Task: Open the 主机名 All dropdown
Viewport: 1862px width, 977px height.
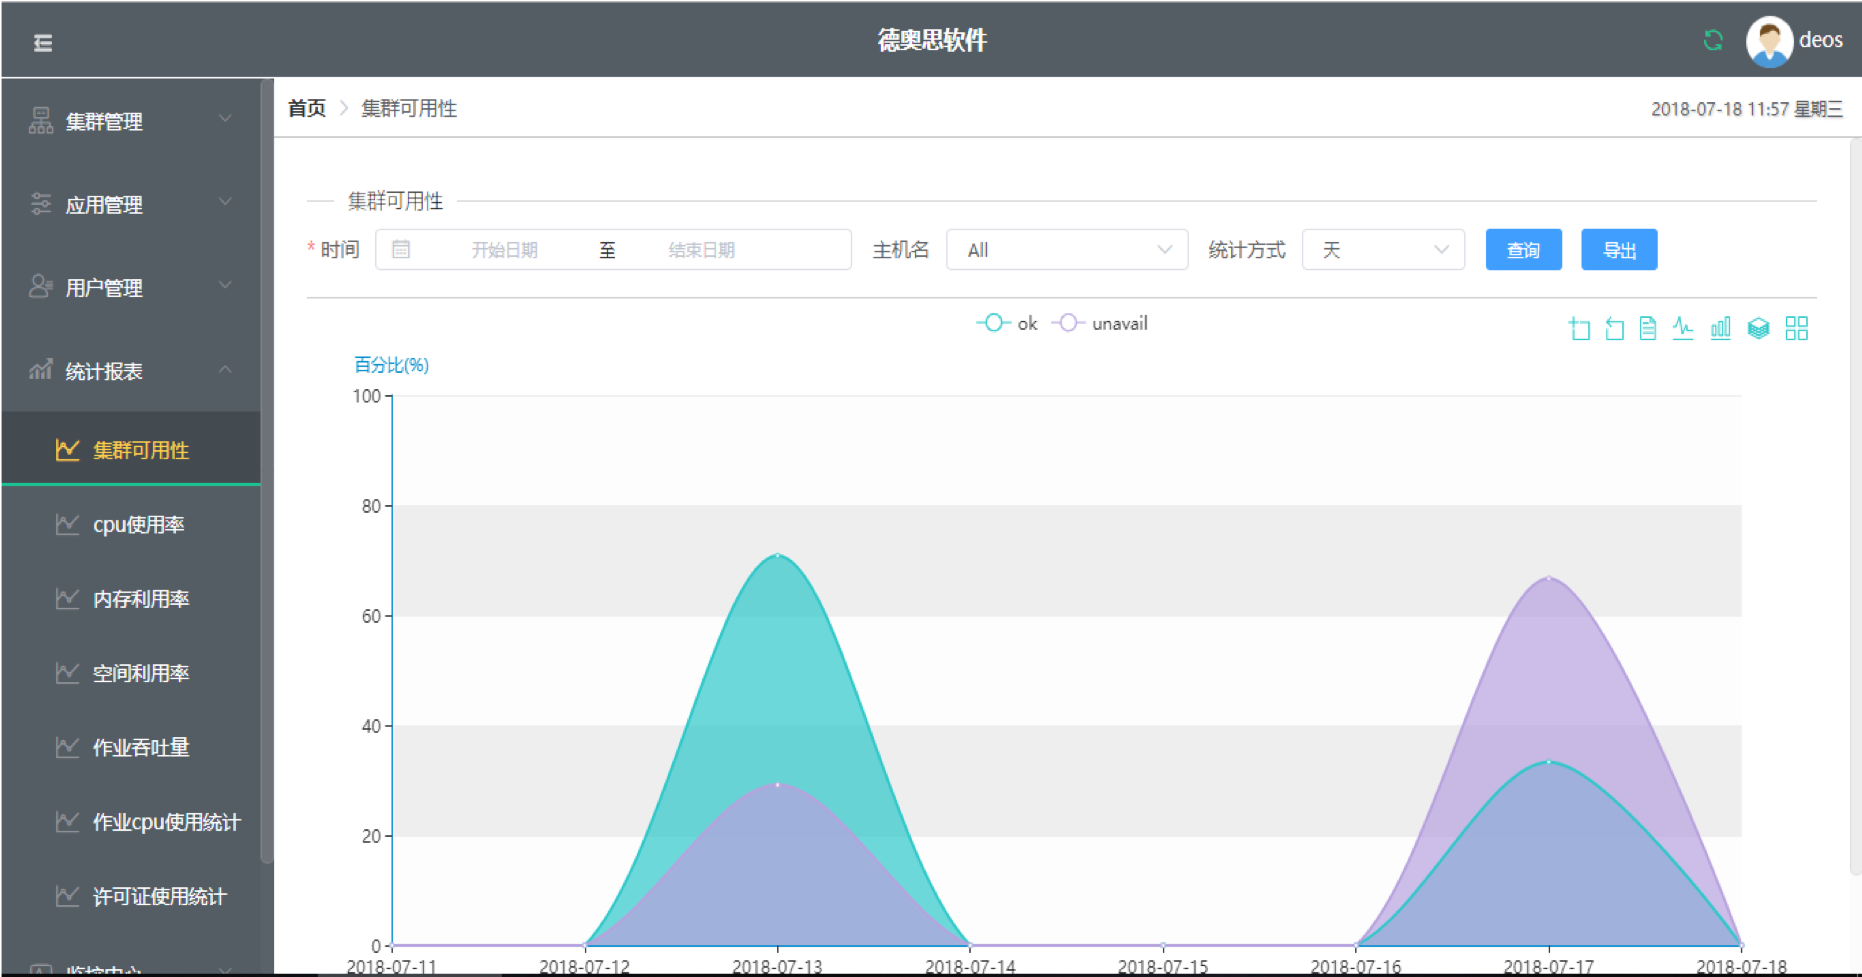Action: [1067, 250]
